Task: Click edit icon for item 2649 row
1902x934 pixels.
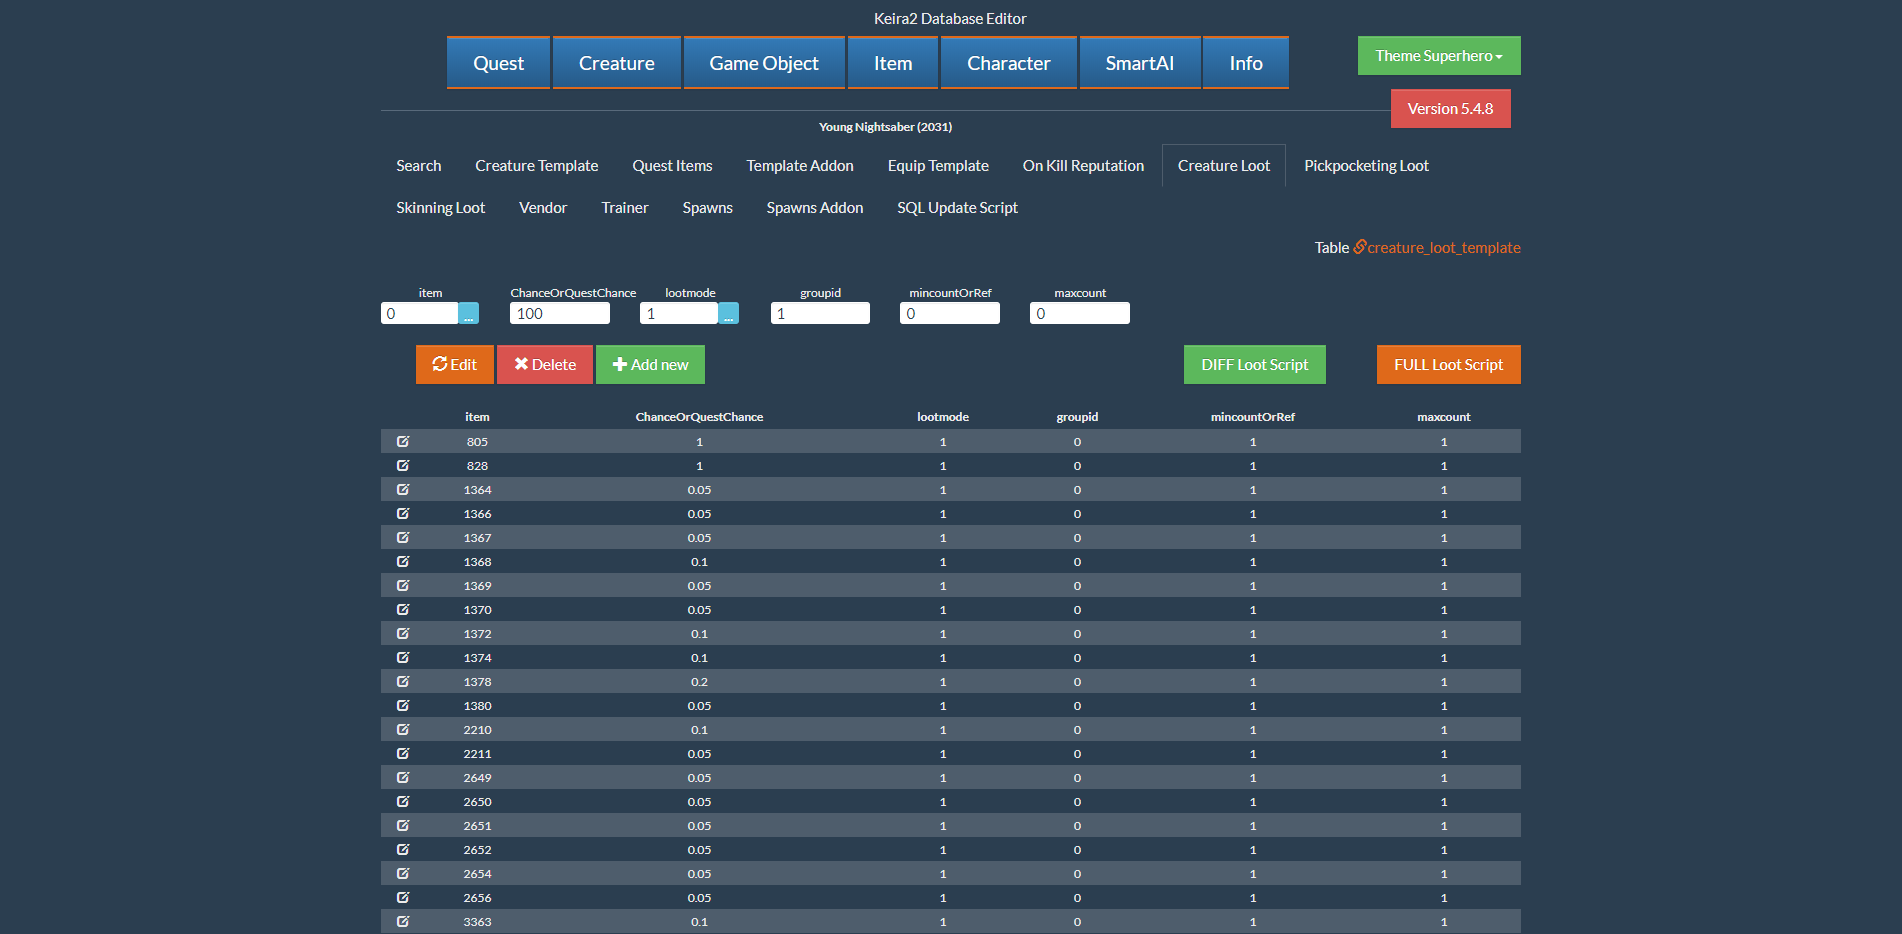Action: tap(403, 777)
